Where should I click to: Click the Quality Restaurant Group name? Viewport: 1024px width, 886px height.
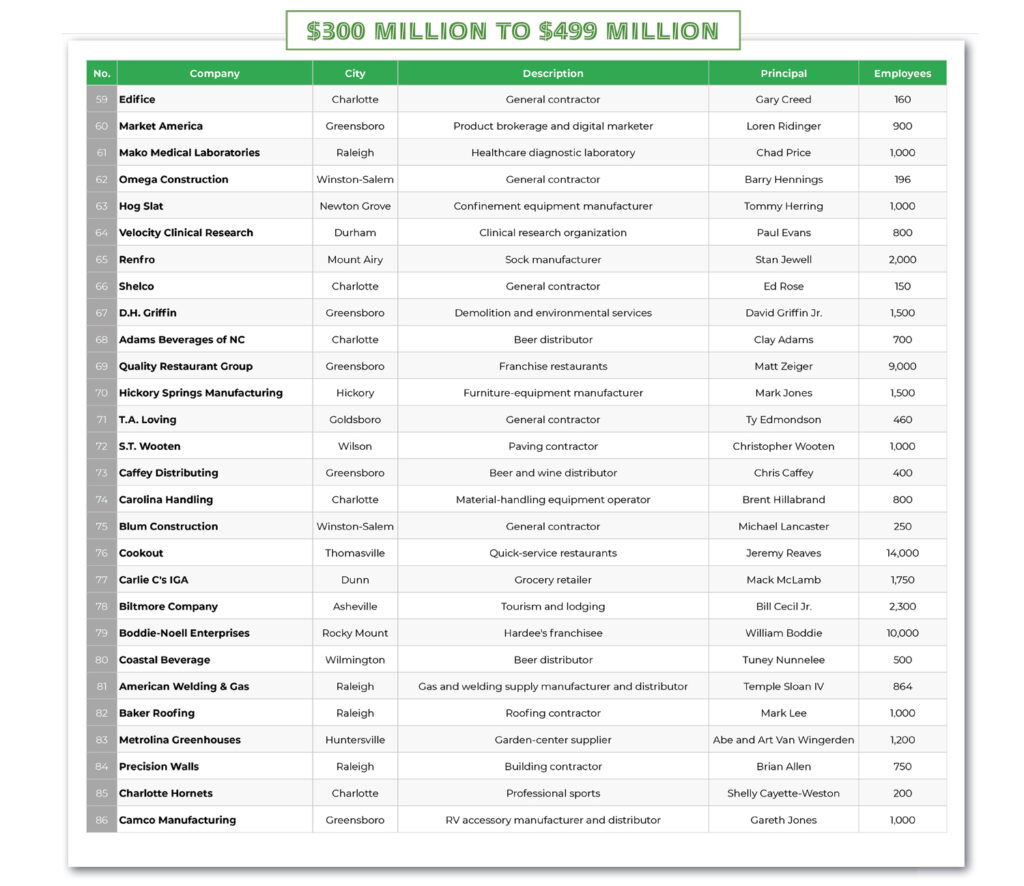click(x=185, y=366)
